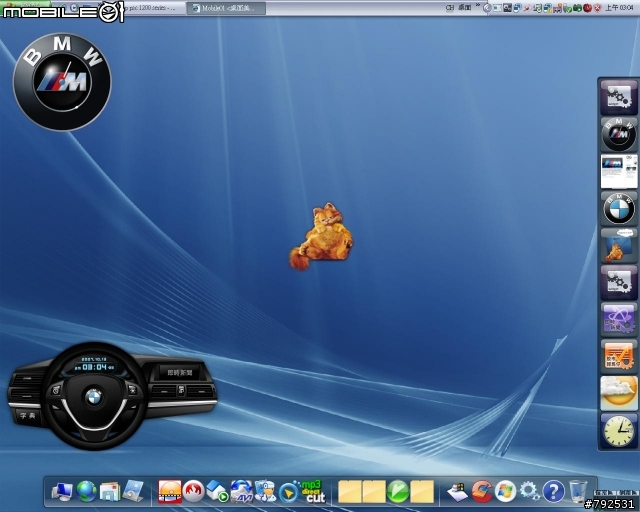Viewport: 640px width, 512px height.
Task: Open the blue question mark help icon
Action: [553, 491]
